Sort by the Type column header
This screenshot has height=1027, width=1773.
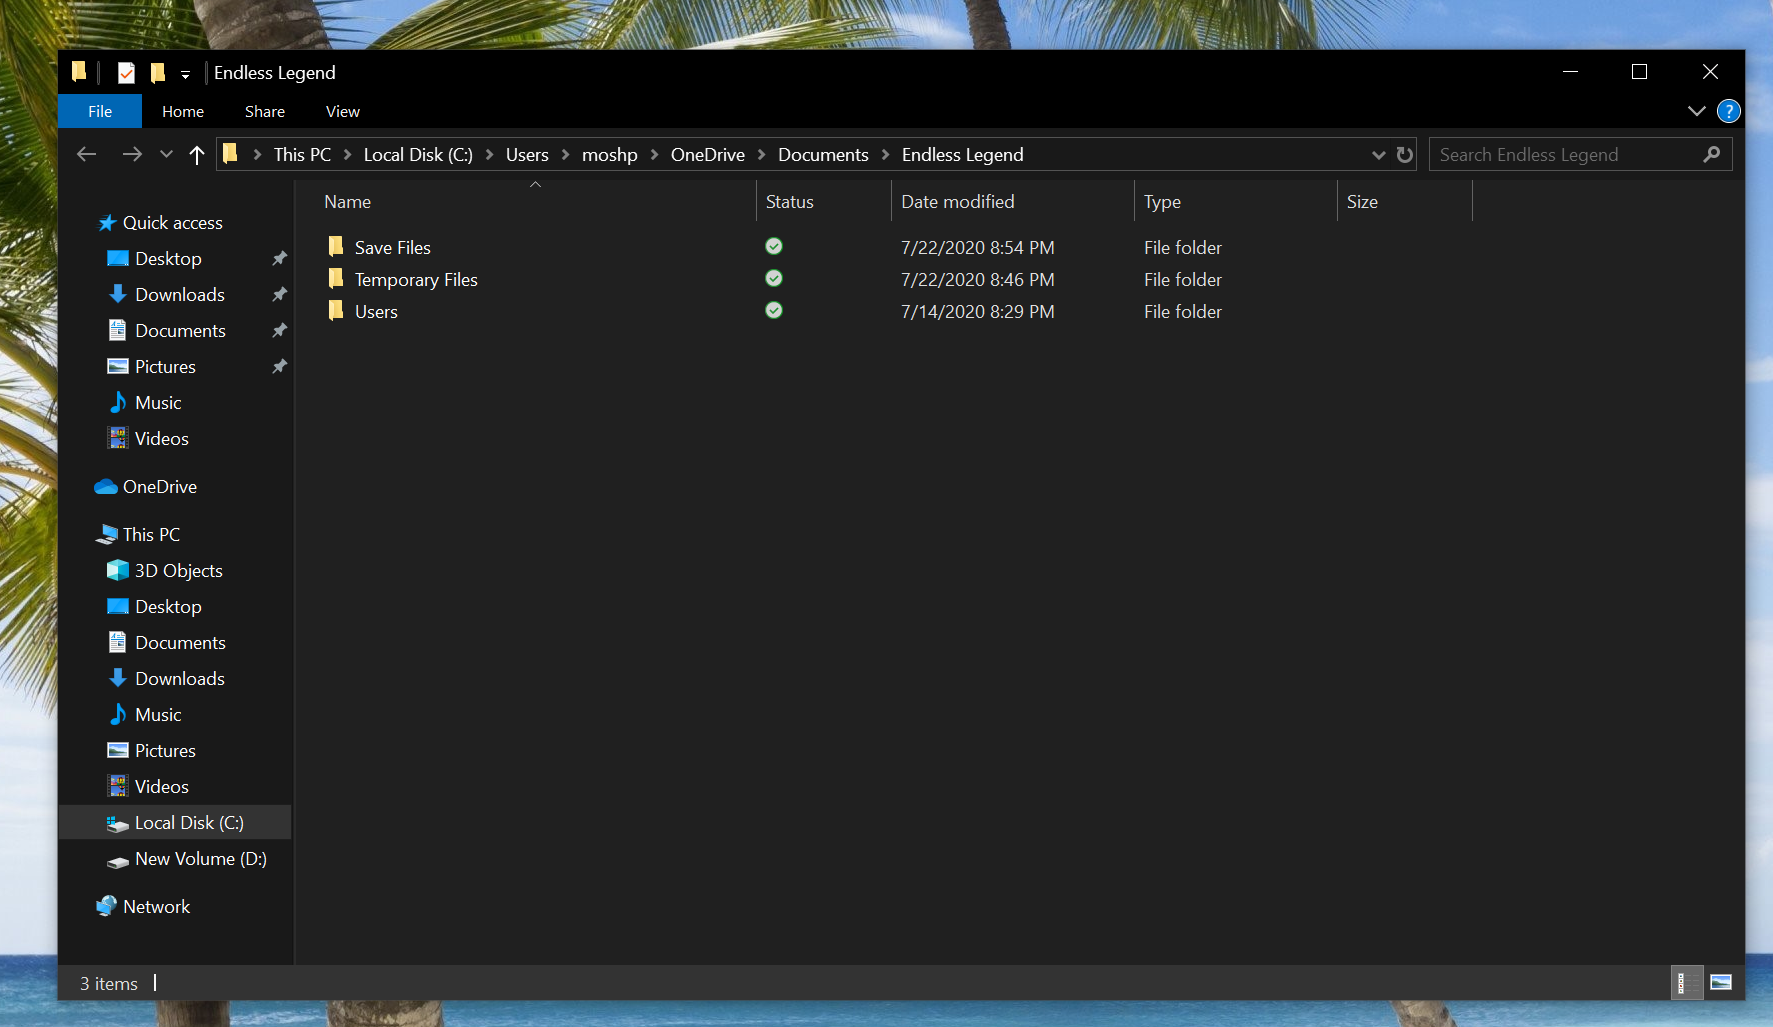(x=1235, y=201)
